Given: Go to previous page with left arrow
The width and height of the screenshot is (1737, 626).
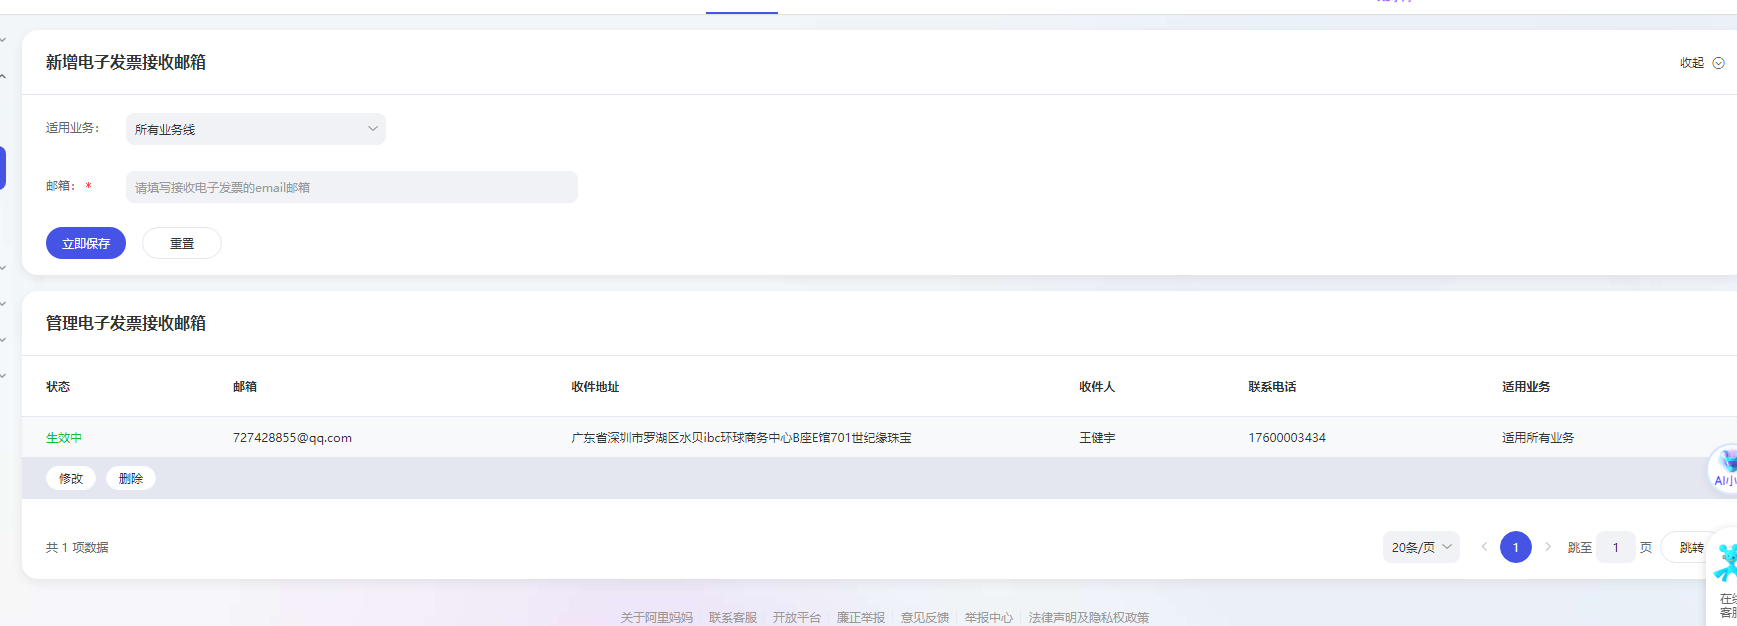Looking at the screenshot, I should (x=1484, y=547).
